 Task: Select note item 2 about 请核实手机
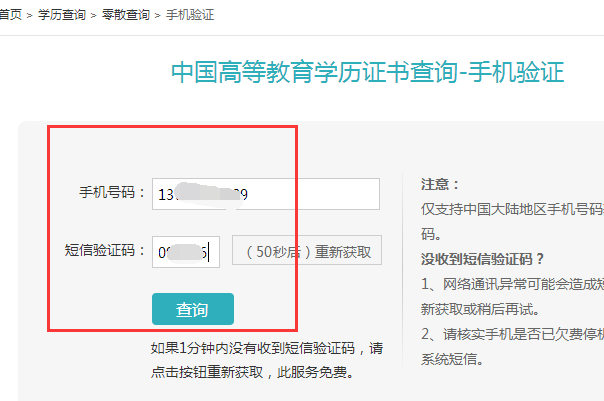tap(512, 334)
